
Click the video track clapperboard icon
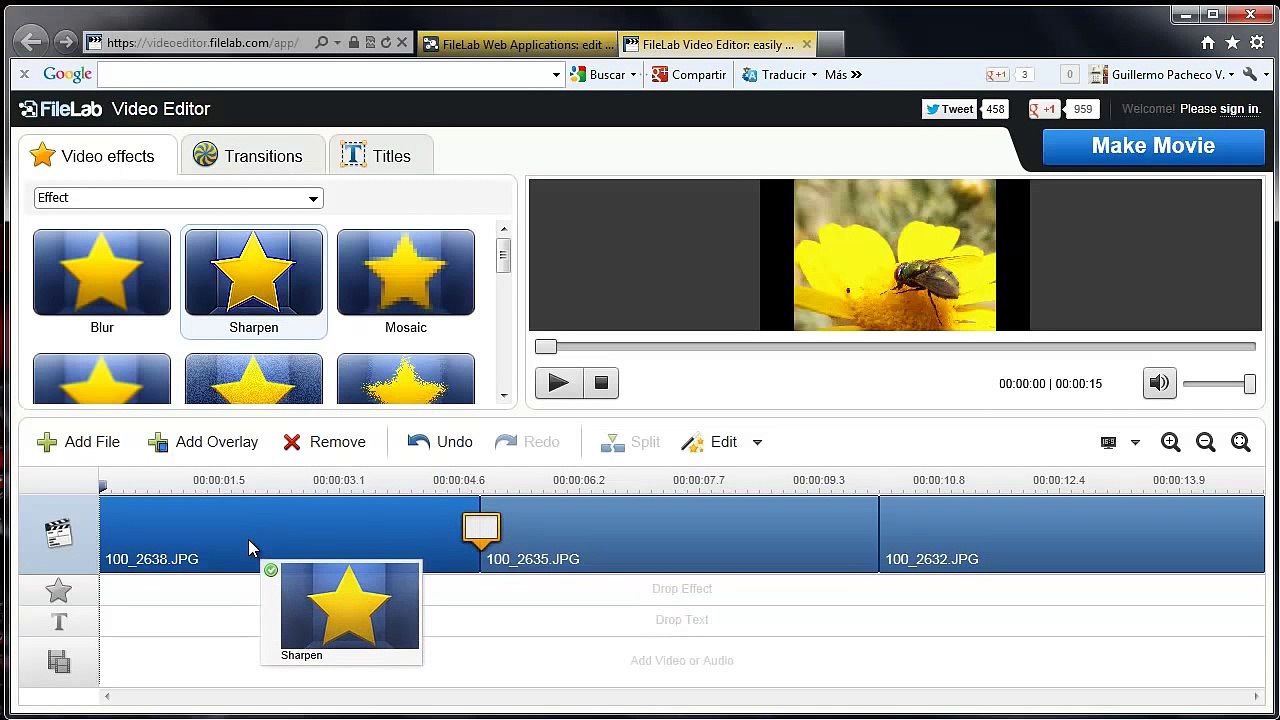59,533
